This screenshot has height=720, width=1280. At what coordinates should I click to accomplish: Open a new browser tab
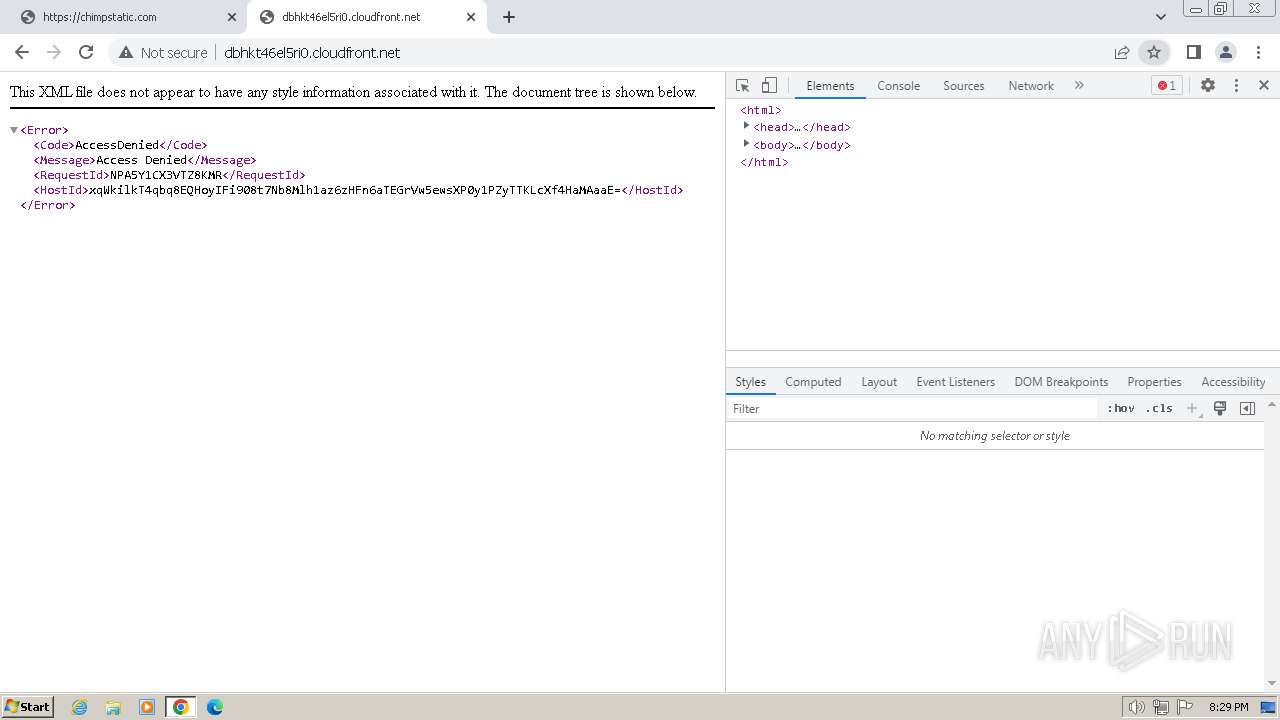pyautogui.click(x=508, y=17)
